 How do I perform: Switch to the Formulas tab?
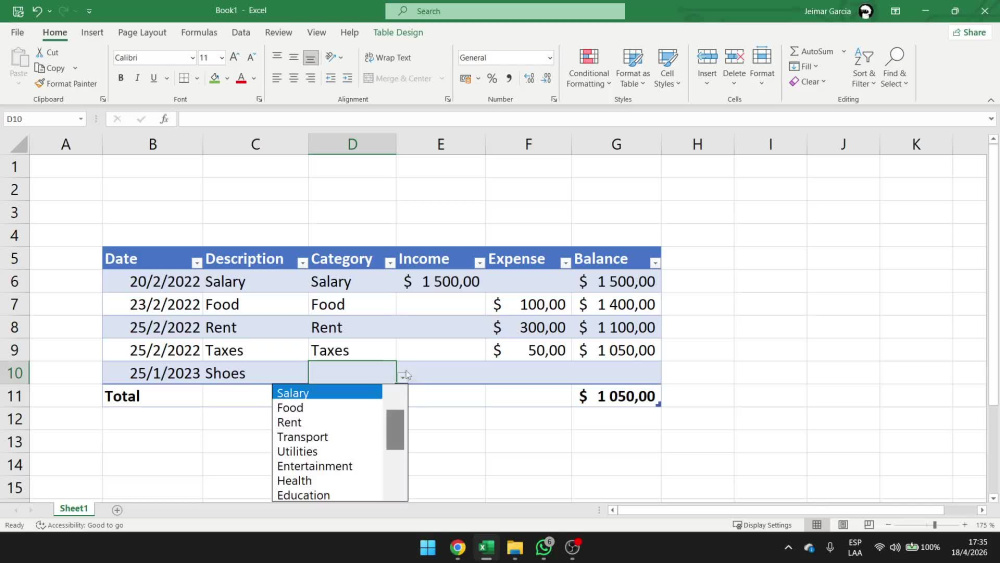tap(199, 32)
